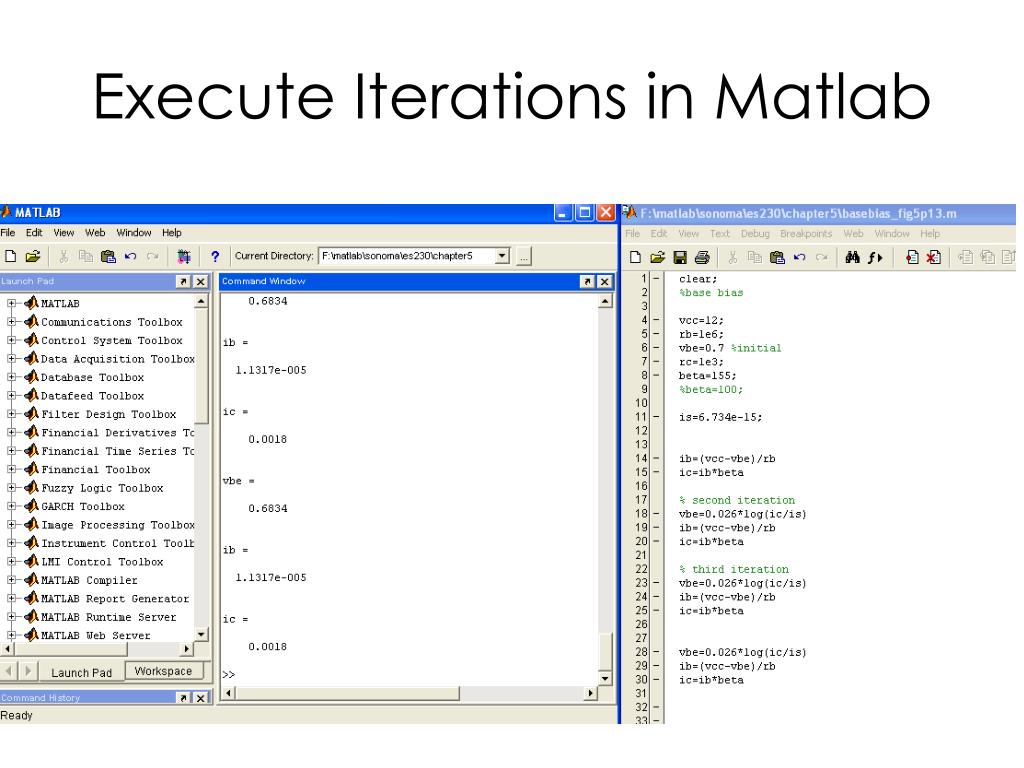Click Find binoculars icon in editor
The image size is (1024, 768).
click(x=852, y=257)
